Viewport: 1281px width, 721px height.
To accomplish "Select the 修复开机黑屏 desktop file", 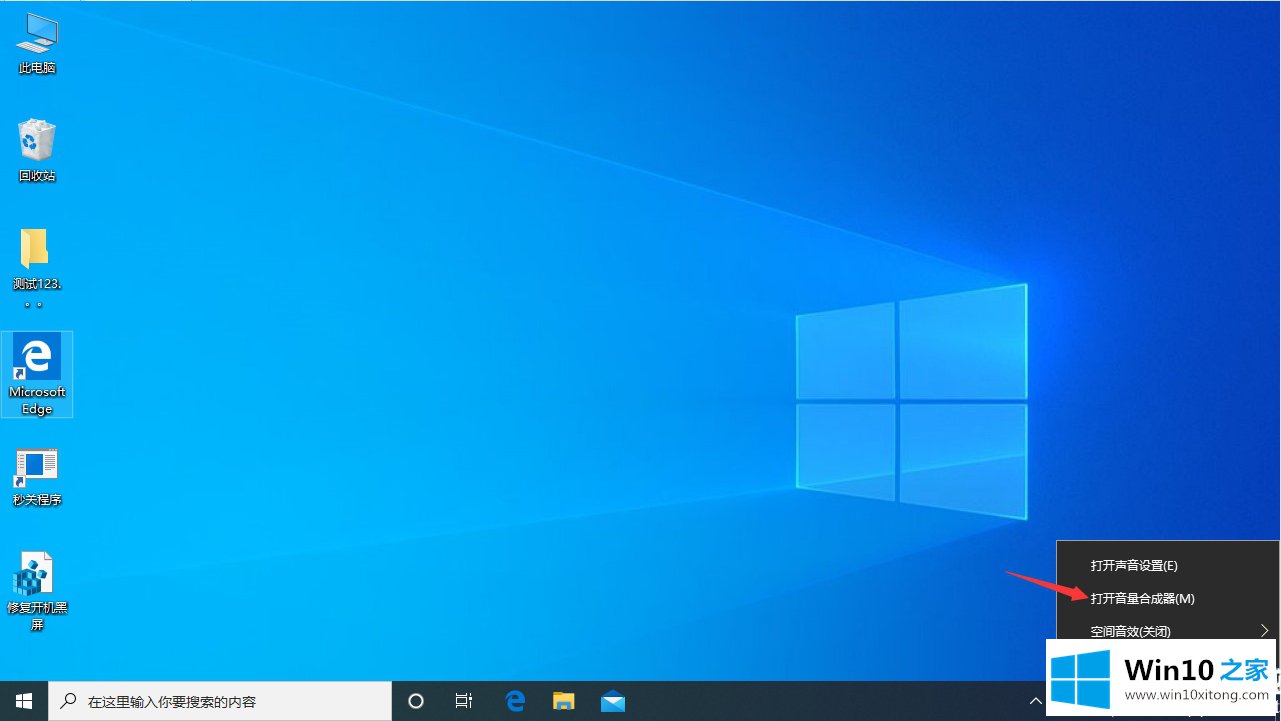I will point(36,588).
